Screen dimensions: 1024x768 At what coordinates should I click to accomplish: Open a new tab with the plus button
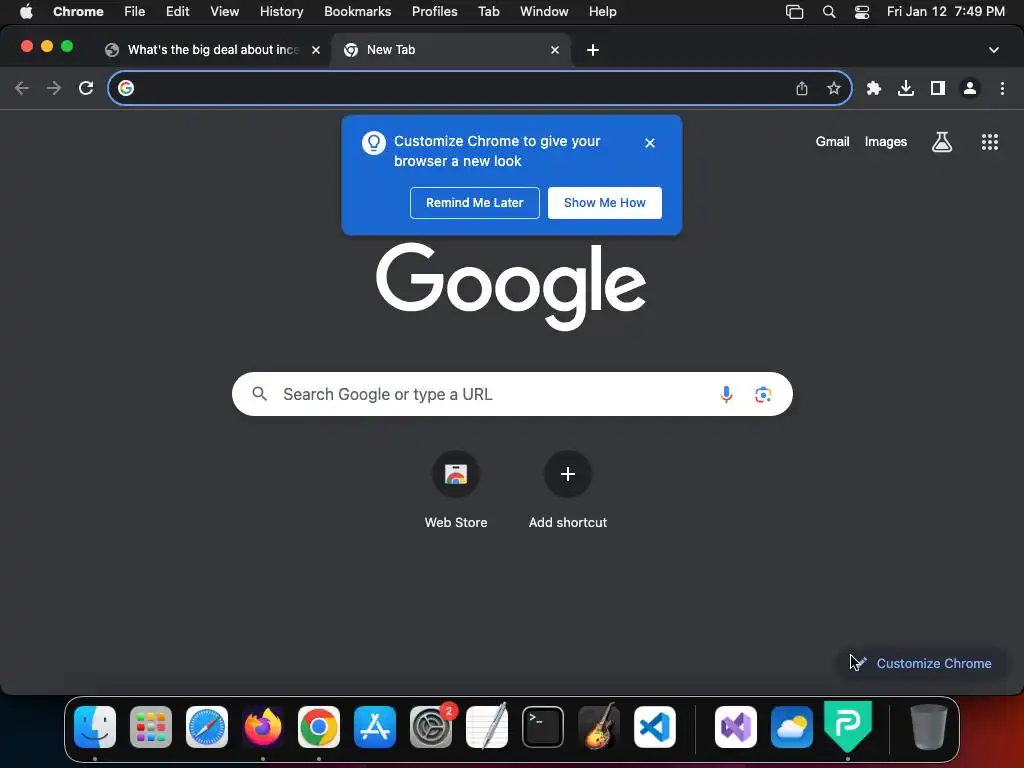pos(592,50)
